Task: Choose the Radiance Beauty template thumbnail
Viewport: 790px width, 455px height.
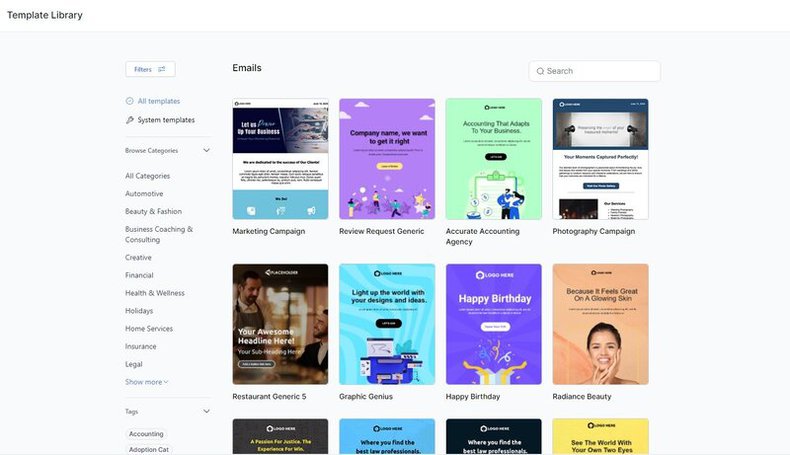Action: click(x=600, y=324)
